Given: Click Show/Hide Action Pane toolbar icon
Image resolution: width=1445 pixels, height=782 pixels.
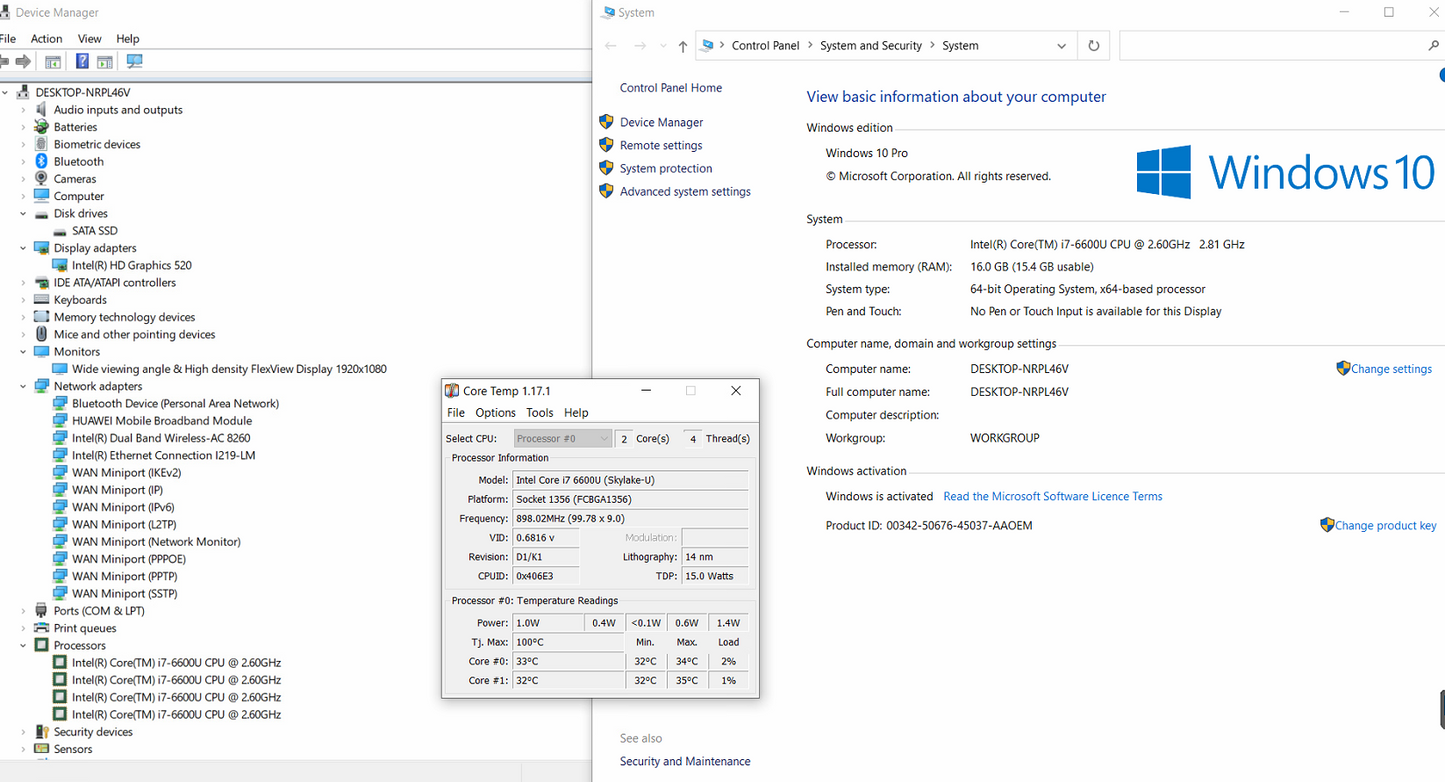Looking at the screenshot, I should (105, 62).
